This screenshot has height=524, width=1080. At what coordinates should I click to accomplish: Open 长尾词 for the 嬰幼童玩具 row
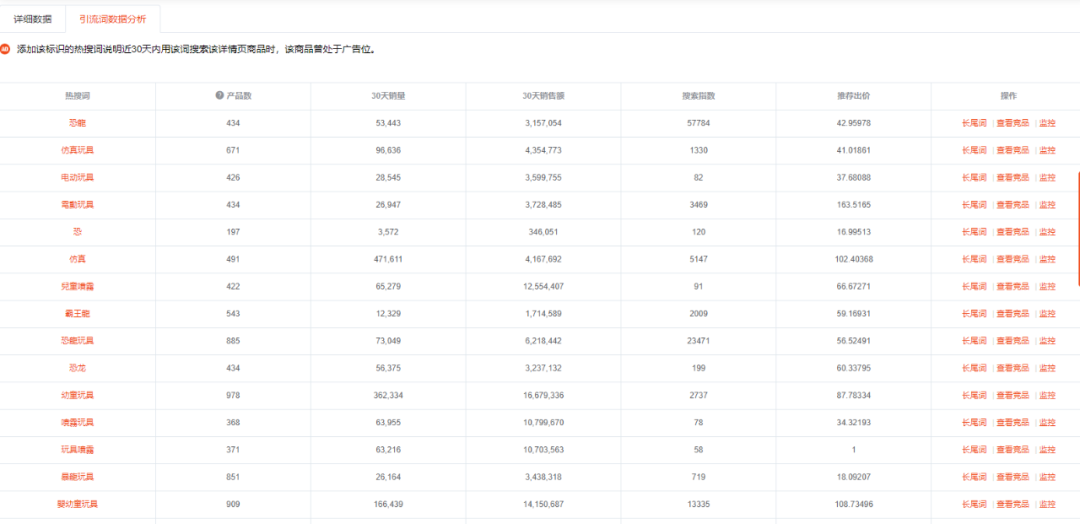pyautogui.click(x=974, y=504)
